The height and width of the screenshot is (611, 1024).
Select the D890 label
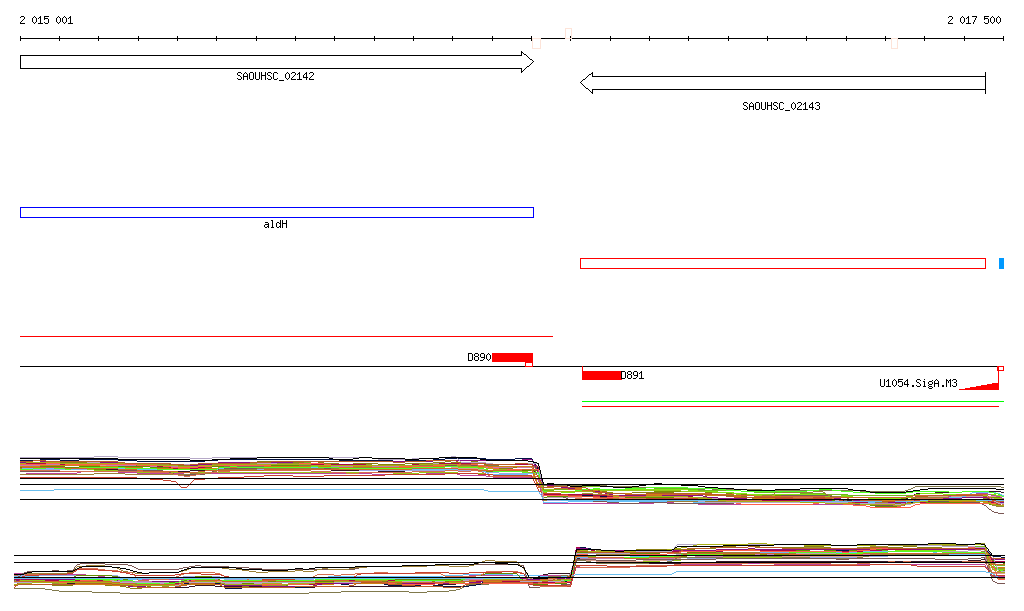(479, 357)
